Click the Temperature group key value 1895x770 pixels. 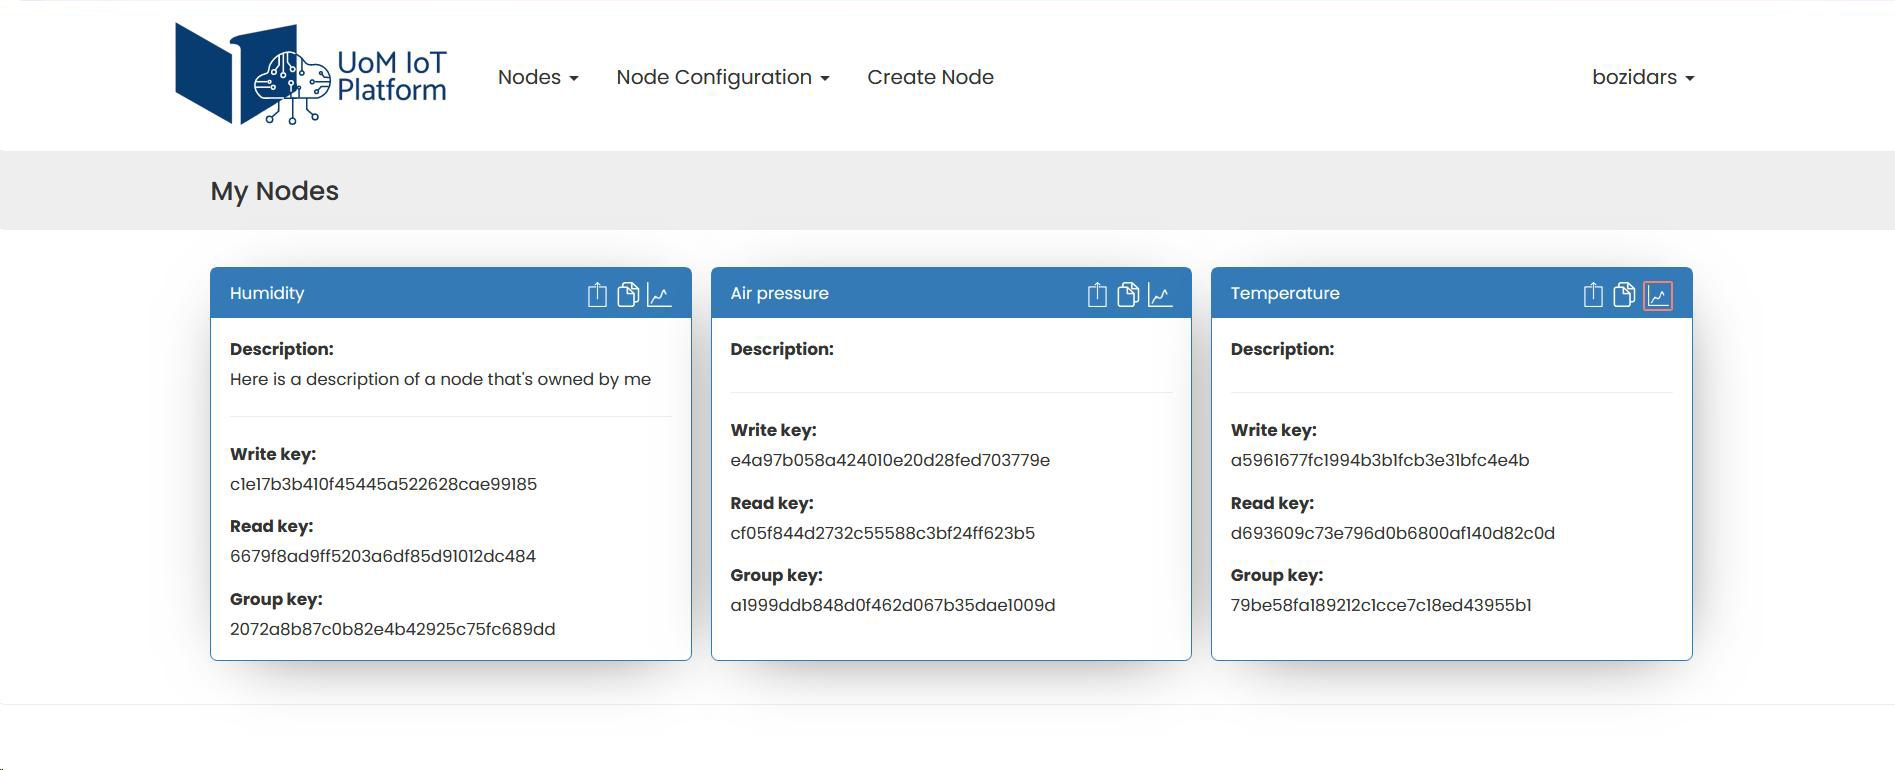coord(1380,605)
